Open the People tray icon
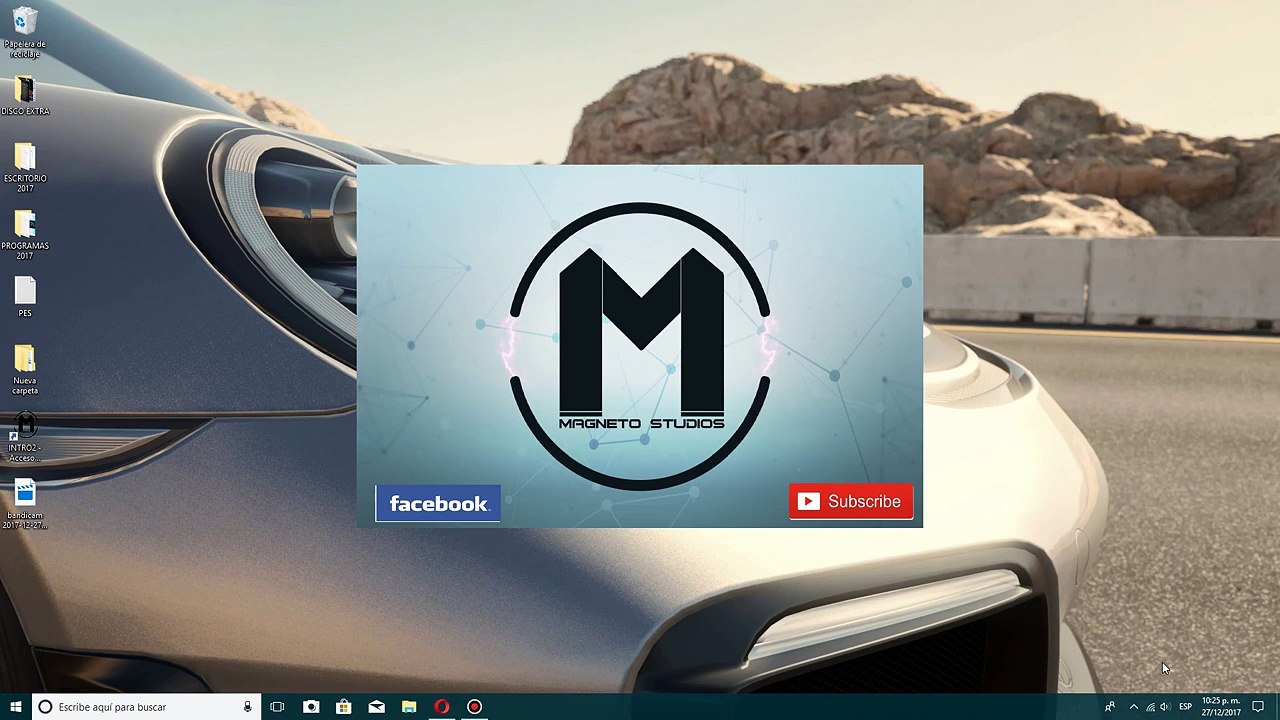The height and width of the screenshot is (720, 1280). 1110,707
